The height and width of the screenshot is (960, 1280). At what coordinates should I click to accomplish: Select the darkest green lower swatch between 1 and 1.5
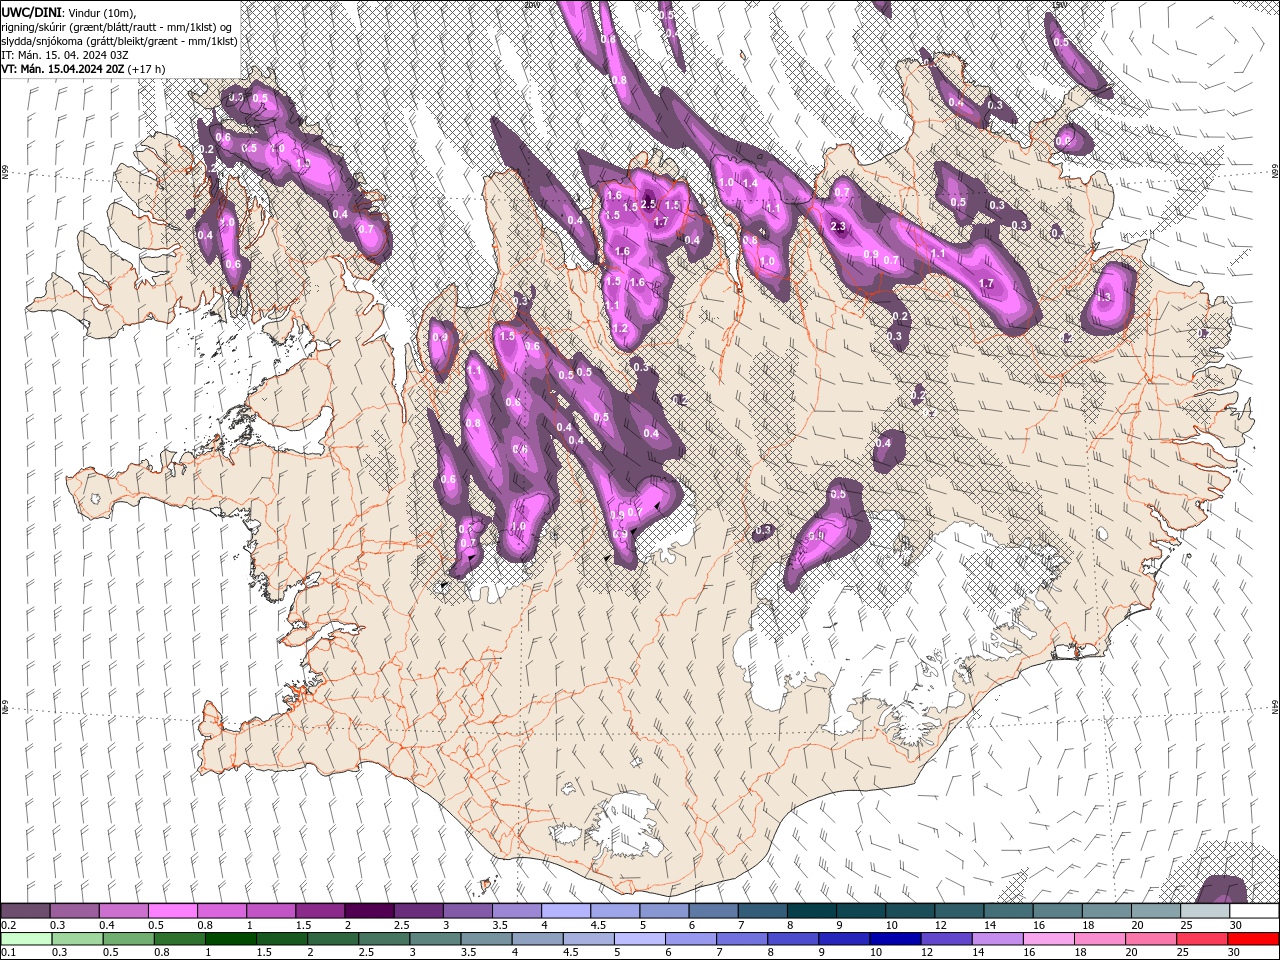(230, 939)
